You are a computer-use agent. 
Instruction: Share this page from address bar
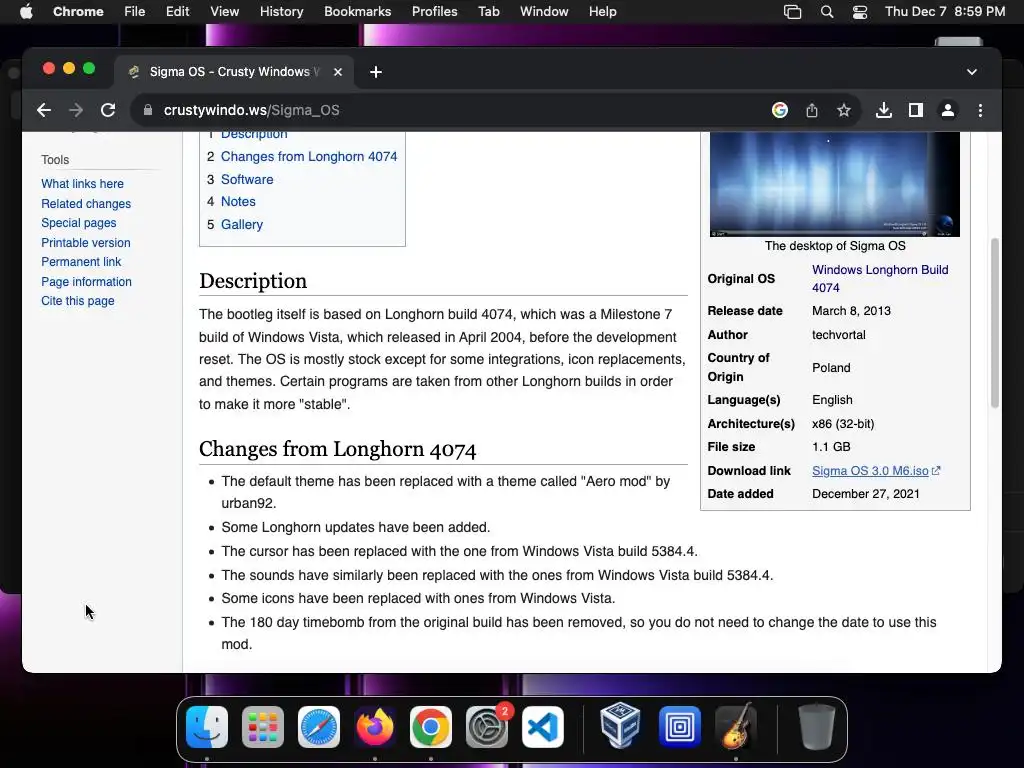(812, 110)
